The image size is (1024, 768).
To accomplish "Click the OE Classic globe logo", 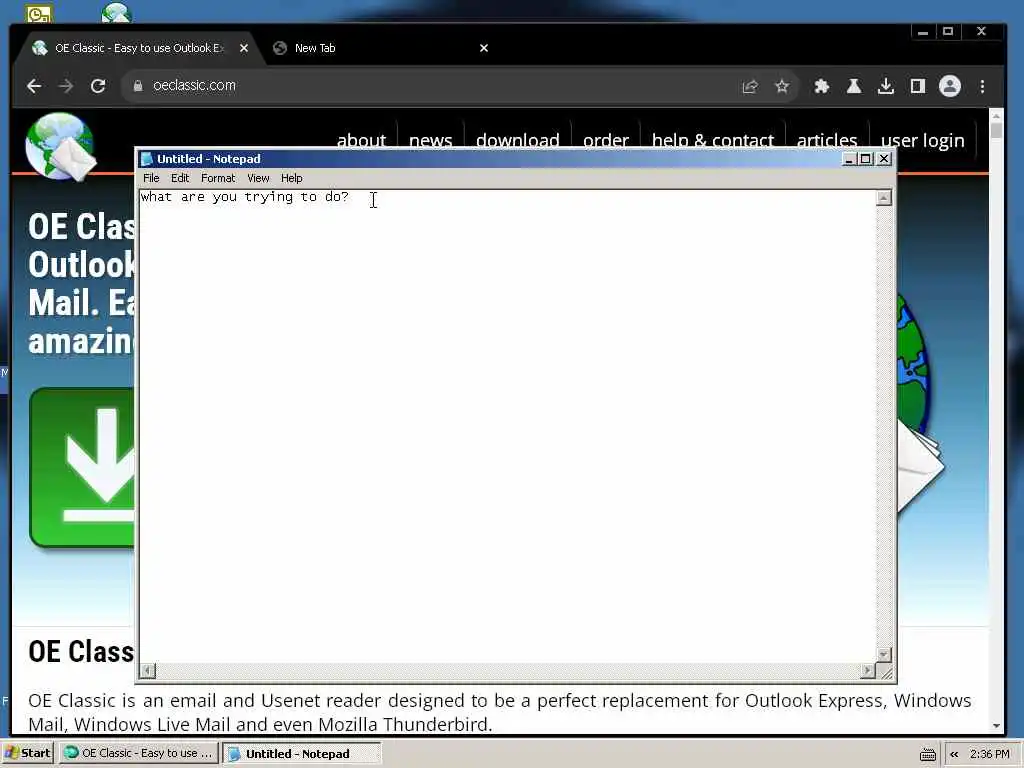I will (60, 146).
